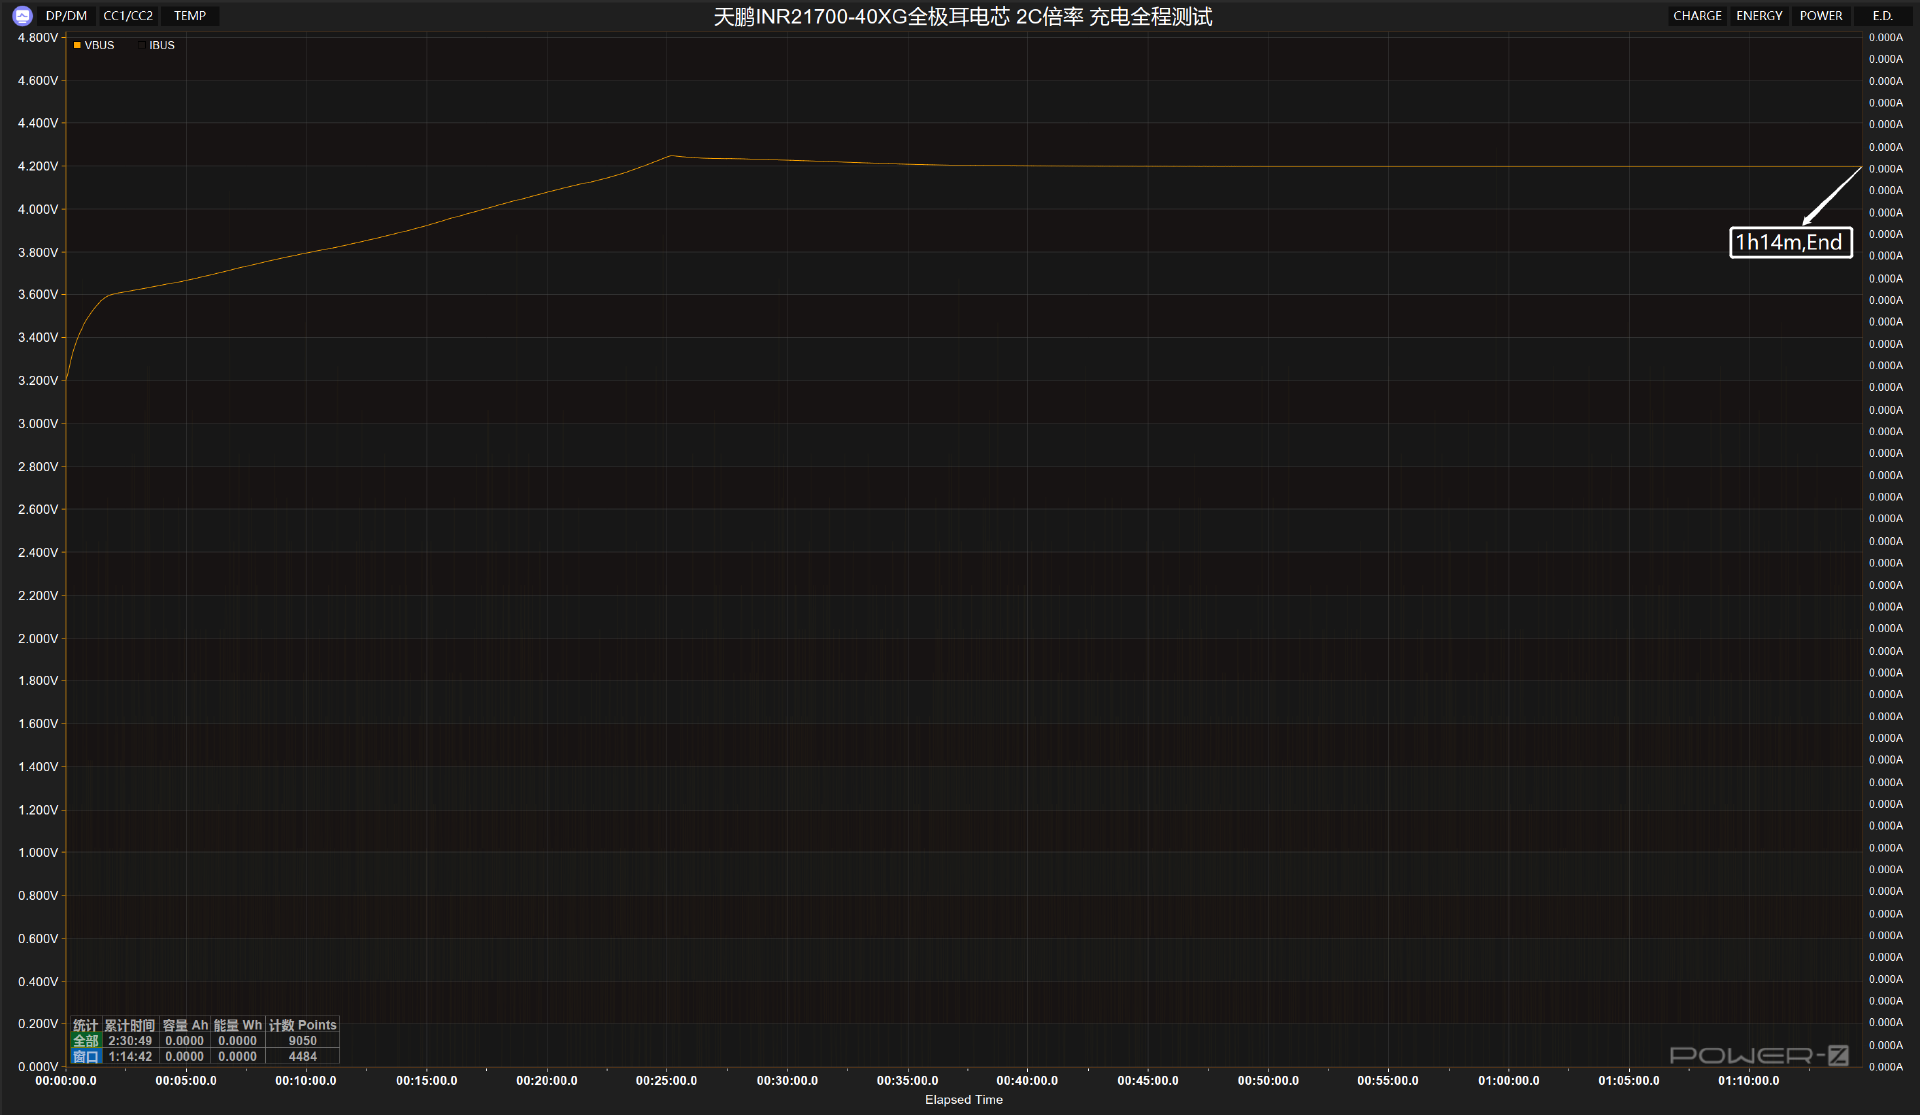Click the VBUS curve start at 3.2V
1920x1115 pixels.
pos(67,380)
